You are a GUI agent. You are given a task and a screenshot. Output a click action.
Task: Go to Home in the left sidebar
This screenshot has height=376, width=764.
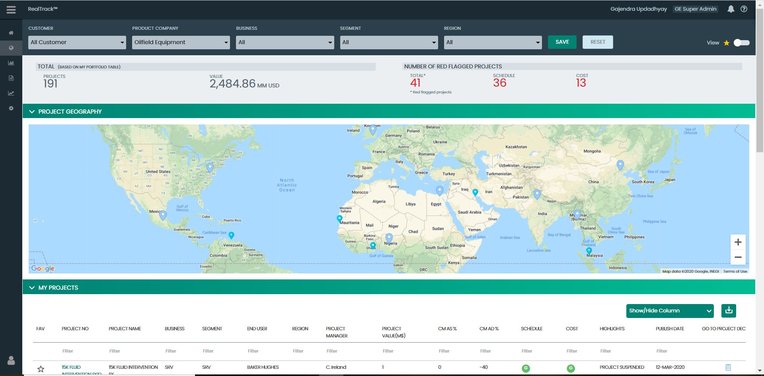pos(11,33)
